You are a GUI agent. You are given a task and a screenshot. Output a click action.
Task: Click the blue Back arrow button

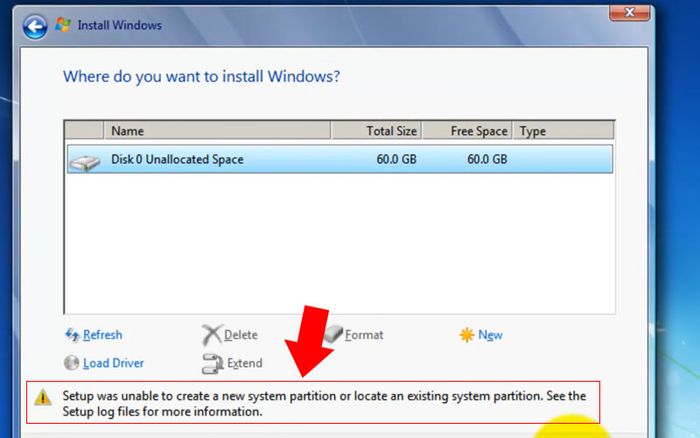tap(35, 24)
